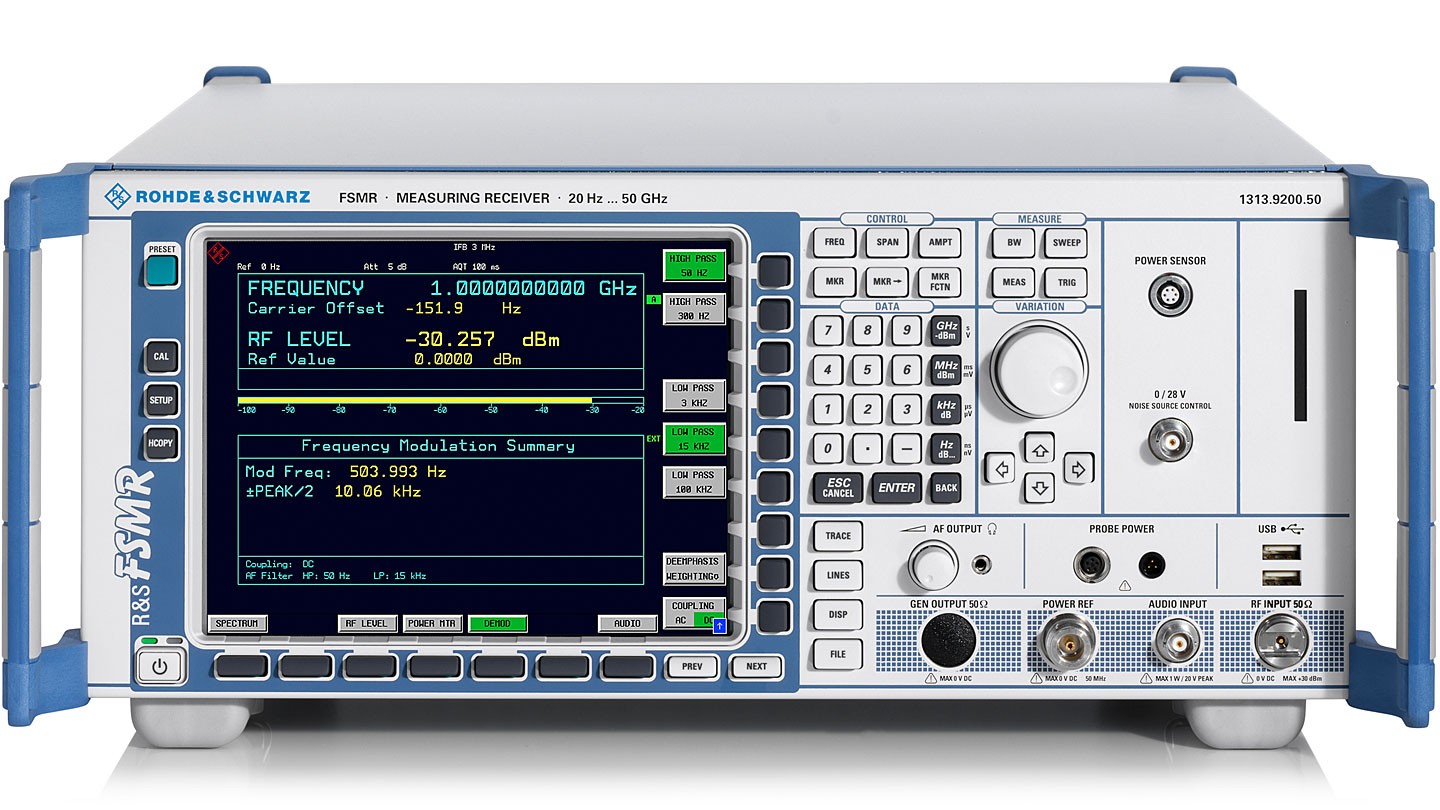Tap the right arrow key in the Variation section

tap(1077, 468)
